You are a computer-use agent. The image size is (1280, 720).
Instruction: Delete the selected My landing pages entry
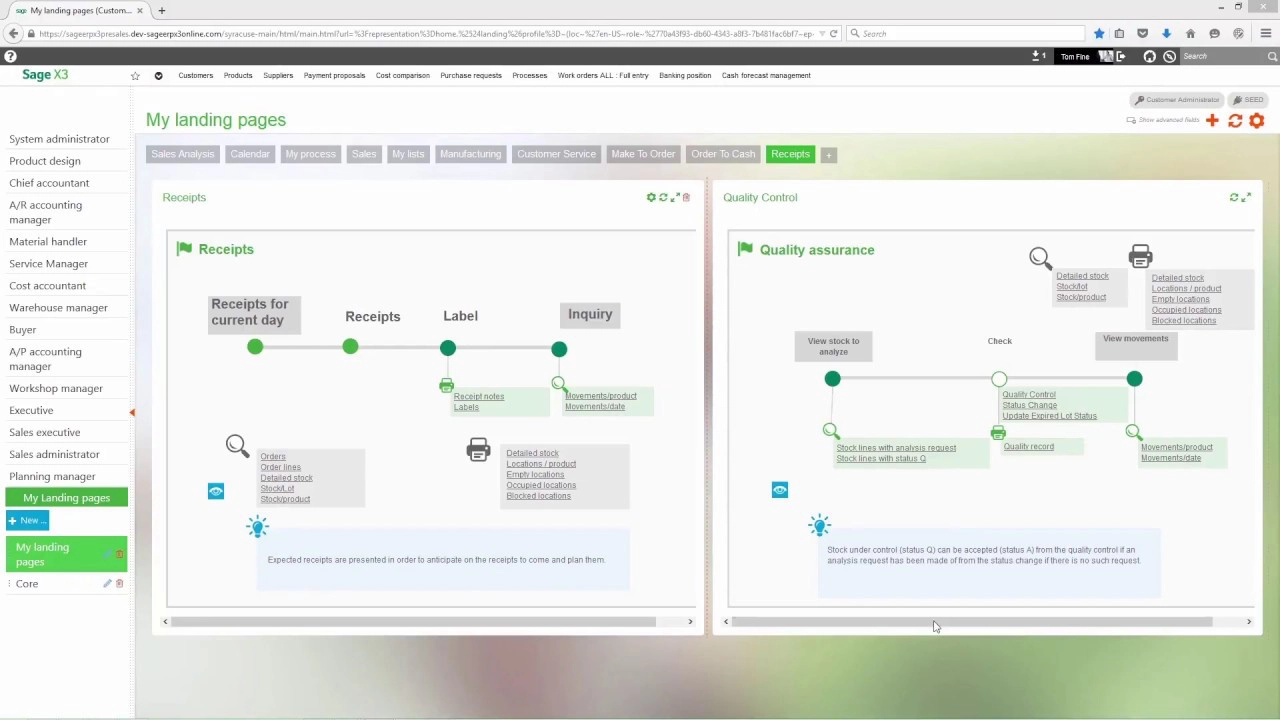pyautogui.click(x=119, y=554)
